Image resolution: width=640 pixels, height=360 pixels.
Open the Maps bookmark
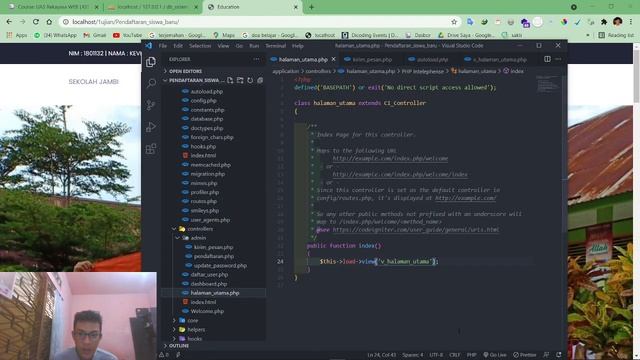coord(225,36)
